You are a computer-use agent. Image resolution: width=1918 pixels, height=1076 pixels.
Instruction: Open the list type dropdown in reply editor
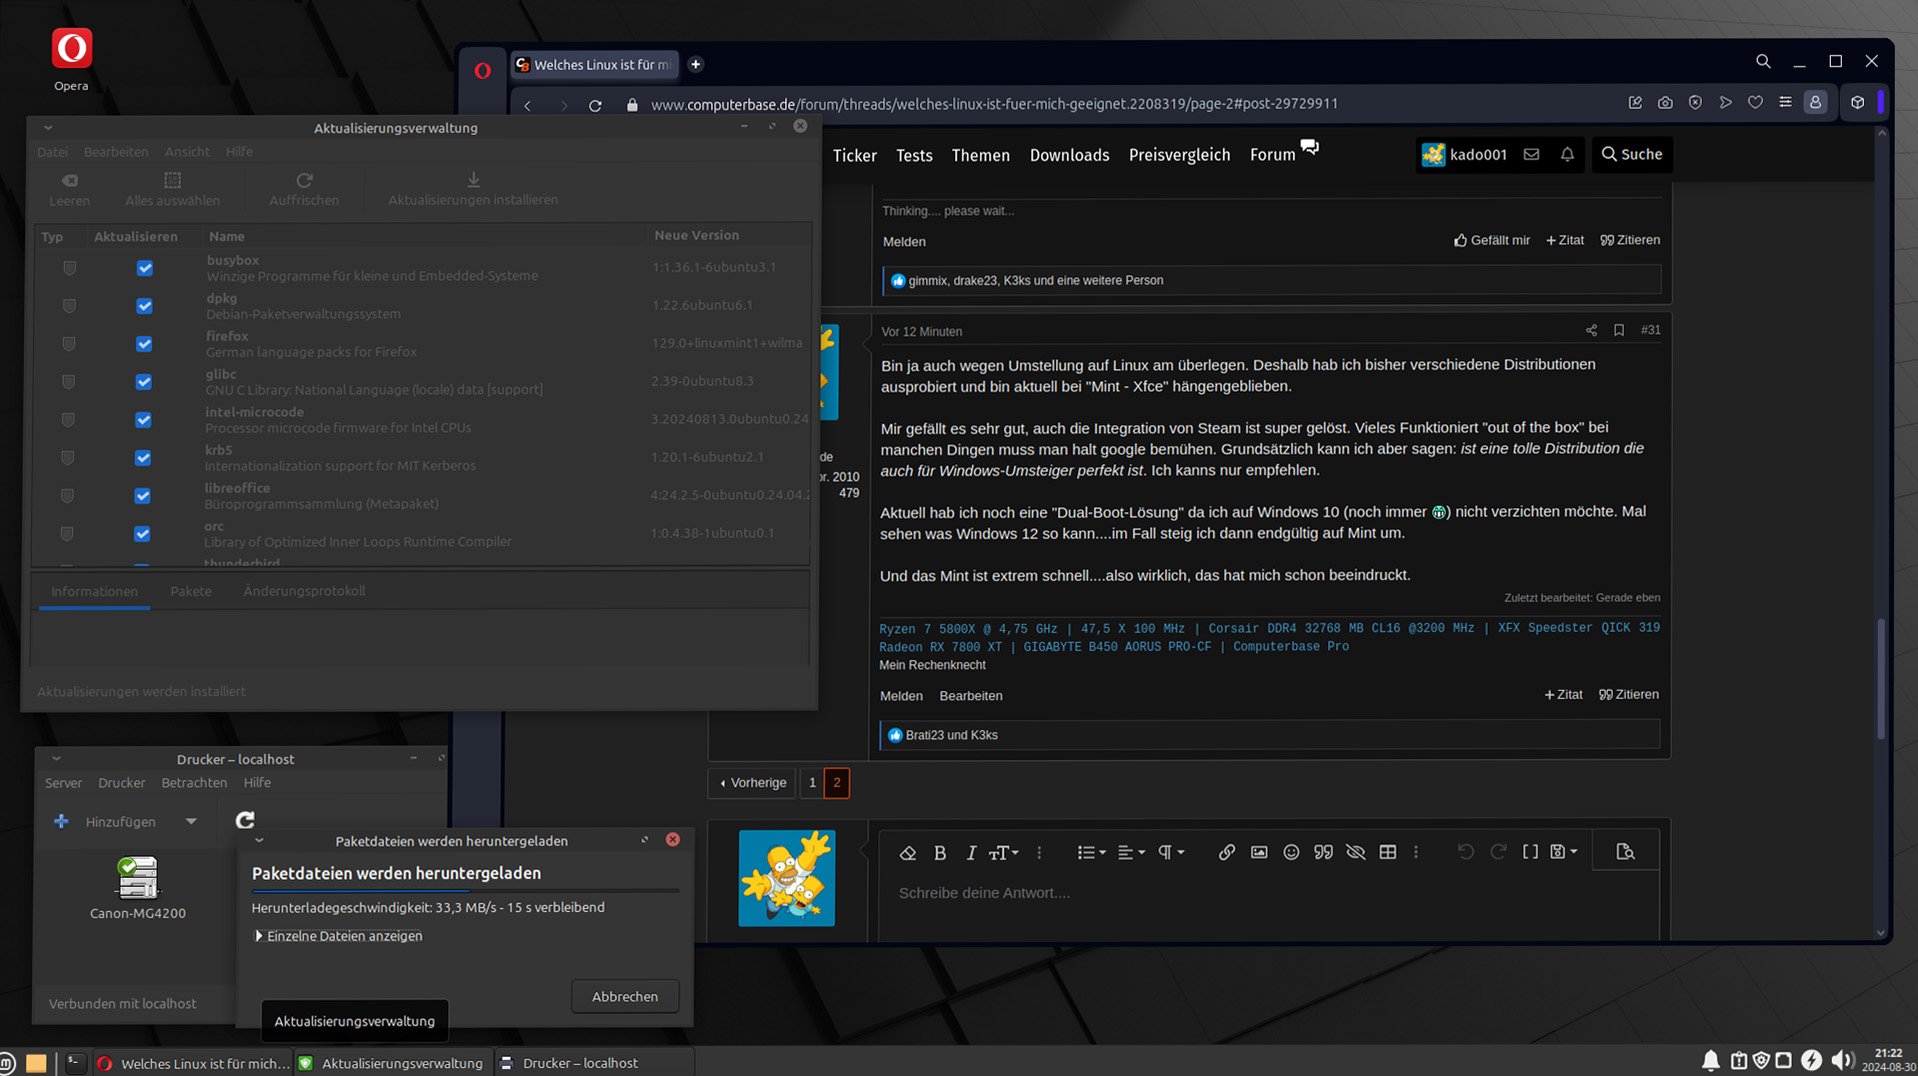1091,852
